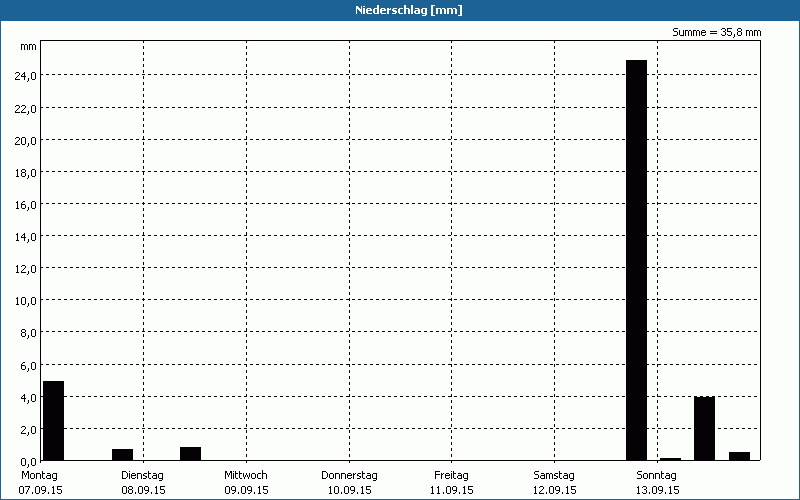Click the date 07.09.15
800x500 pixels.
point(40,491)
